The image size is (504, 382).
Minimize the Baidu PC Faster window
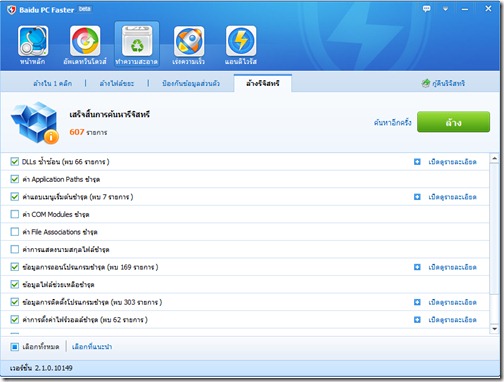(465, 9)
